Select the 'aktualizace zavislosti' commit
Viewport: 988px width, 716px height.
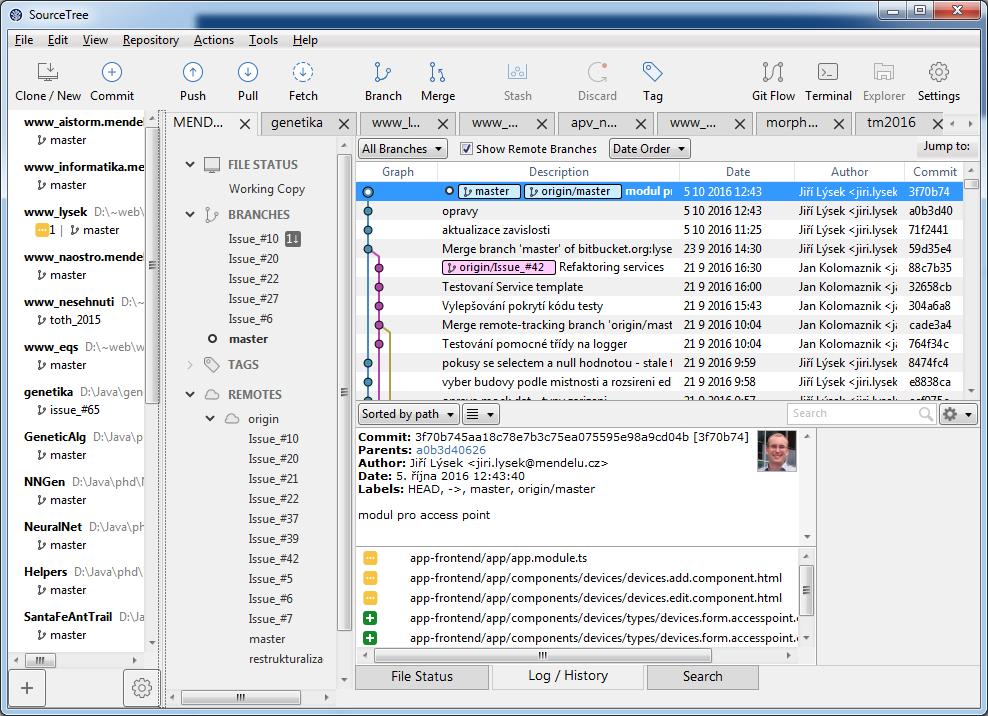658,230
